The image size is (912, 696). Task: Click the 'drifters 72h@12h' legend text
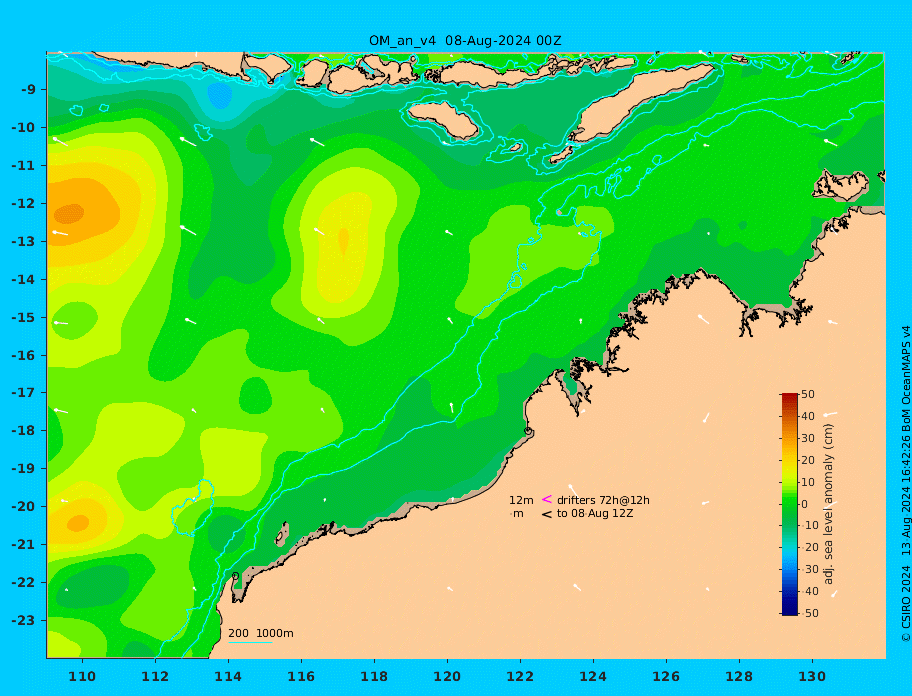click(603, 500)
